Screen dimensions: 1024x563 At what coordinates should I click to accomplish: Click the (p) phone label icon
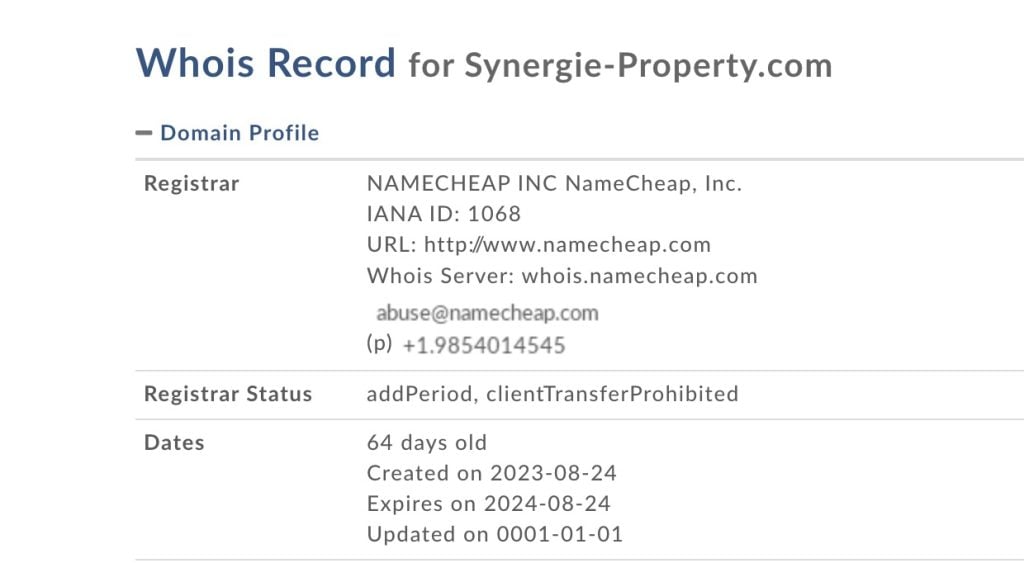(x=379, y=344)
